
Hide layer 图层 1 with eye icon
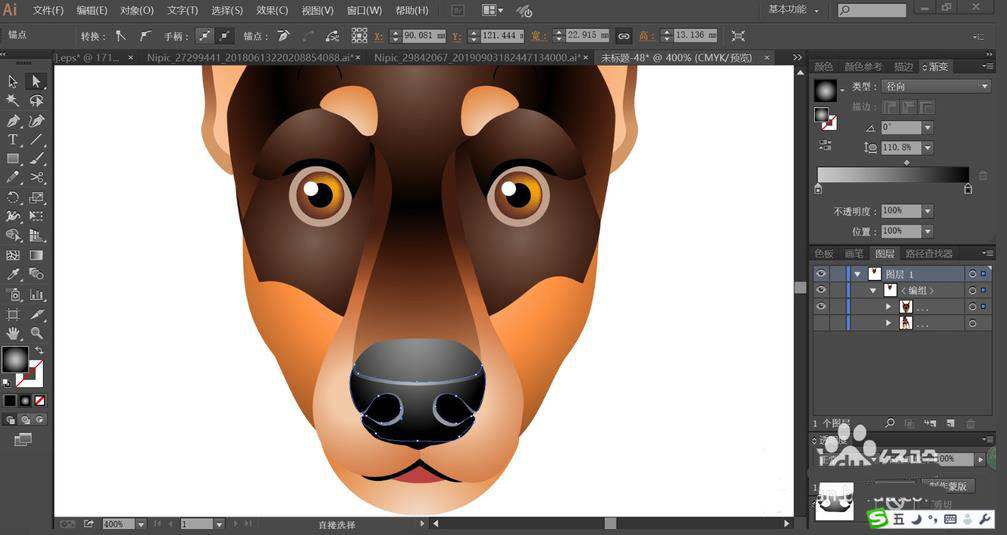[x=821, y=274]
